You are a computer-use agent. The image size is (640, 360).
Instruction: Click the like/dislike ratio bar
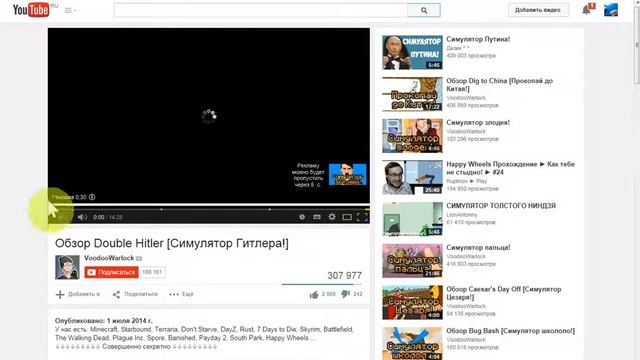point(322,284)
